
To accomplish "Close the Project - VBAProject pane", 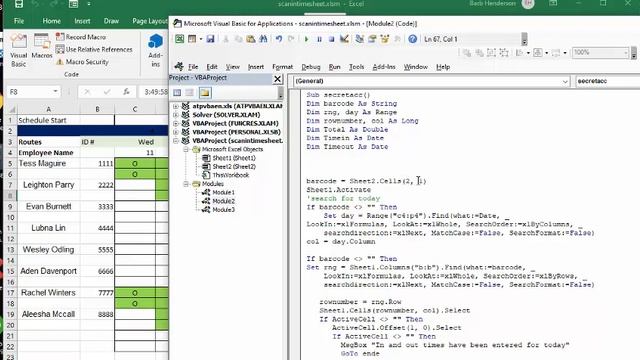I will (x=278, y=78).
